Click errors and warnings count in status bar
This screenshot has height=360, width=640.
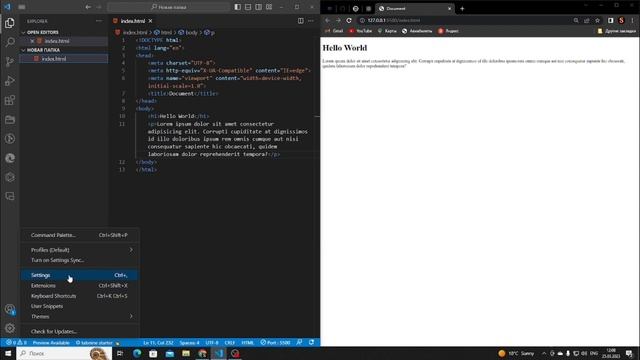click(x=16, y=343)
